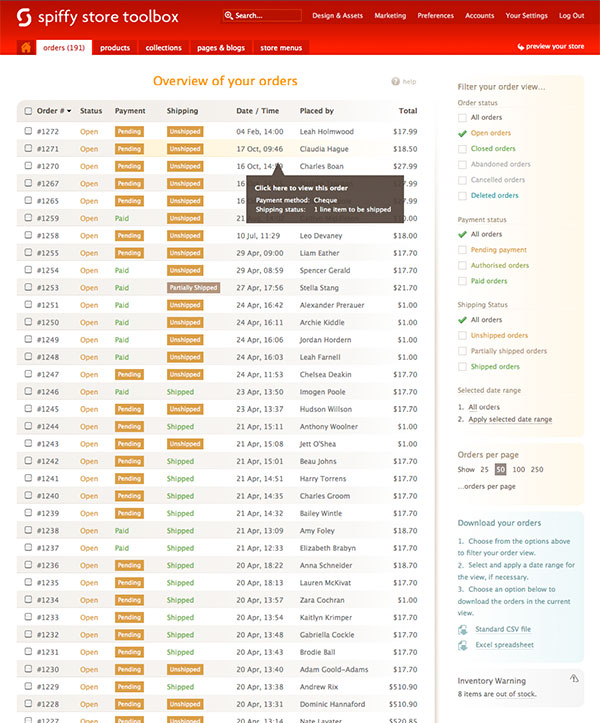Click the preview your store arrow icon
Viewport: 600px width, 723px height.
coord(521,47)
